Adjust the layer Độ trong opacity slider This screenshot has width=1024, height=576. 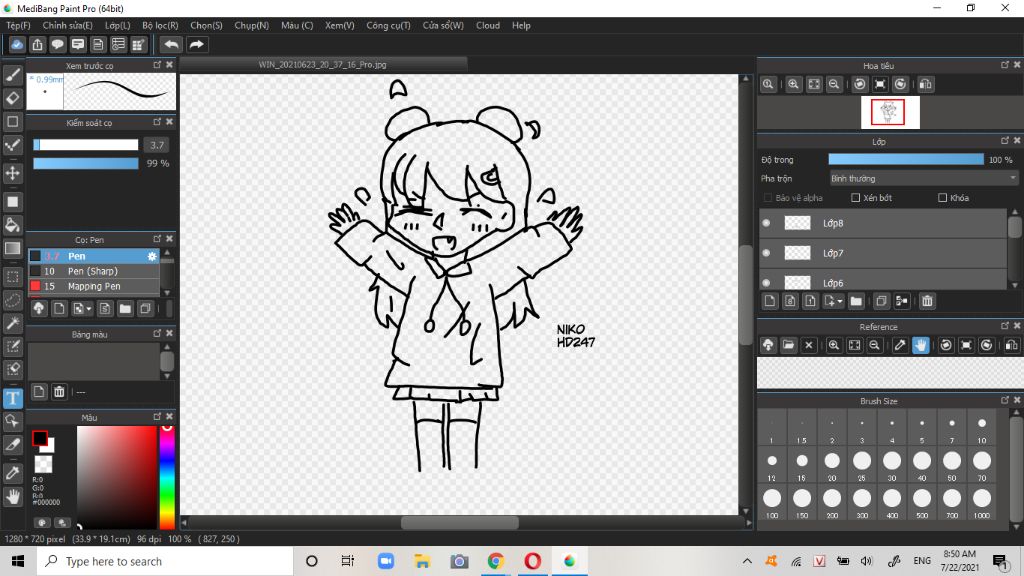pyautogui.click(x=906, y=159)
